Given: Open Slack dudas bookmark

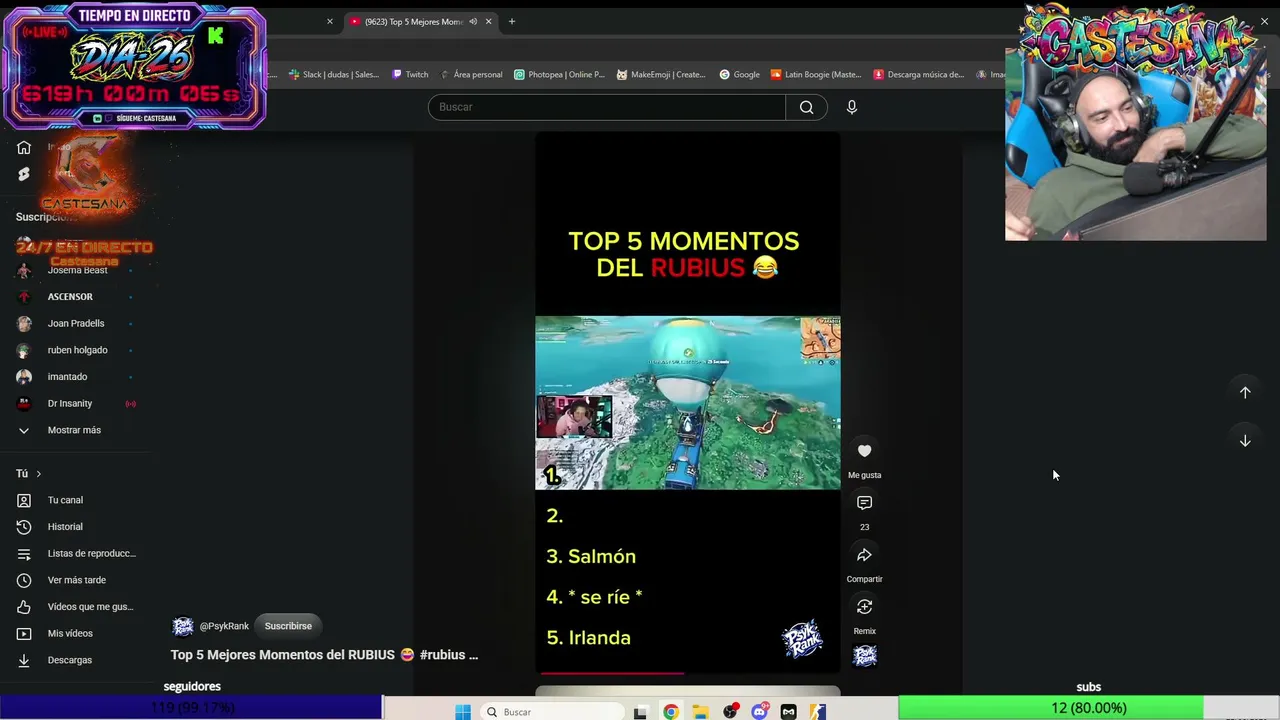Looking at the screenshot, I should tap(334, 74).
